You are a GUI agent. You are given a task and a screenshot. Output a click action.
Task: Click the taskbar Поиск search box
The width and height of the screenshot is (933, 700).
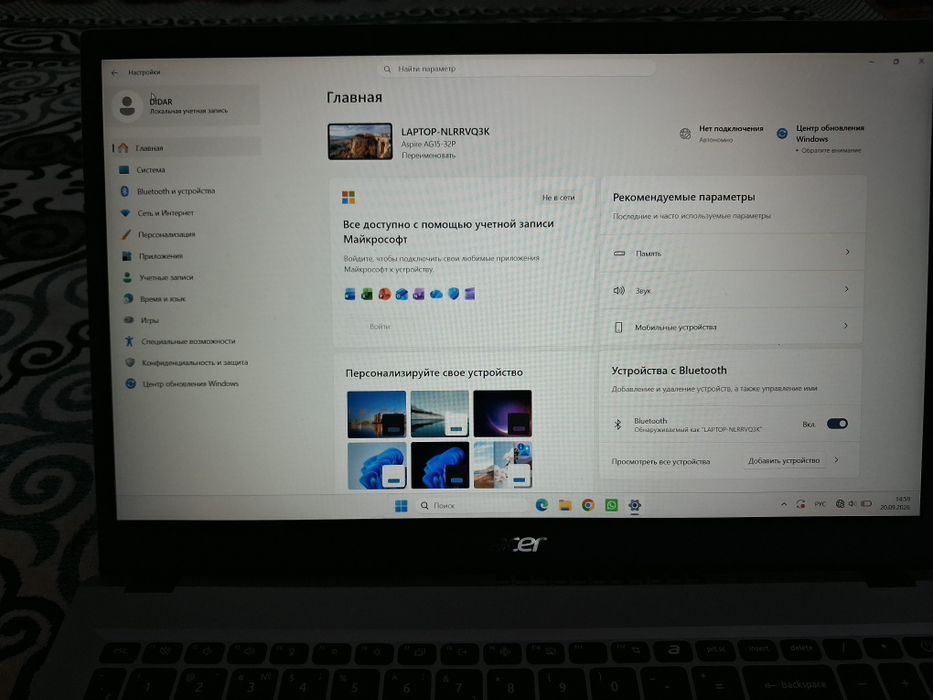470,506
